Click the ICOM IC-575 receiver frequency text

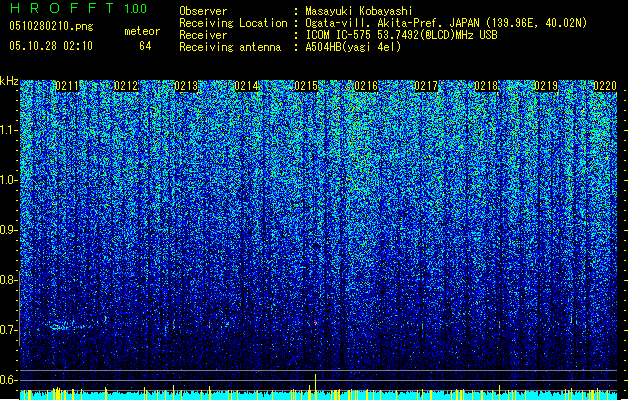tap(401, 35)
